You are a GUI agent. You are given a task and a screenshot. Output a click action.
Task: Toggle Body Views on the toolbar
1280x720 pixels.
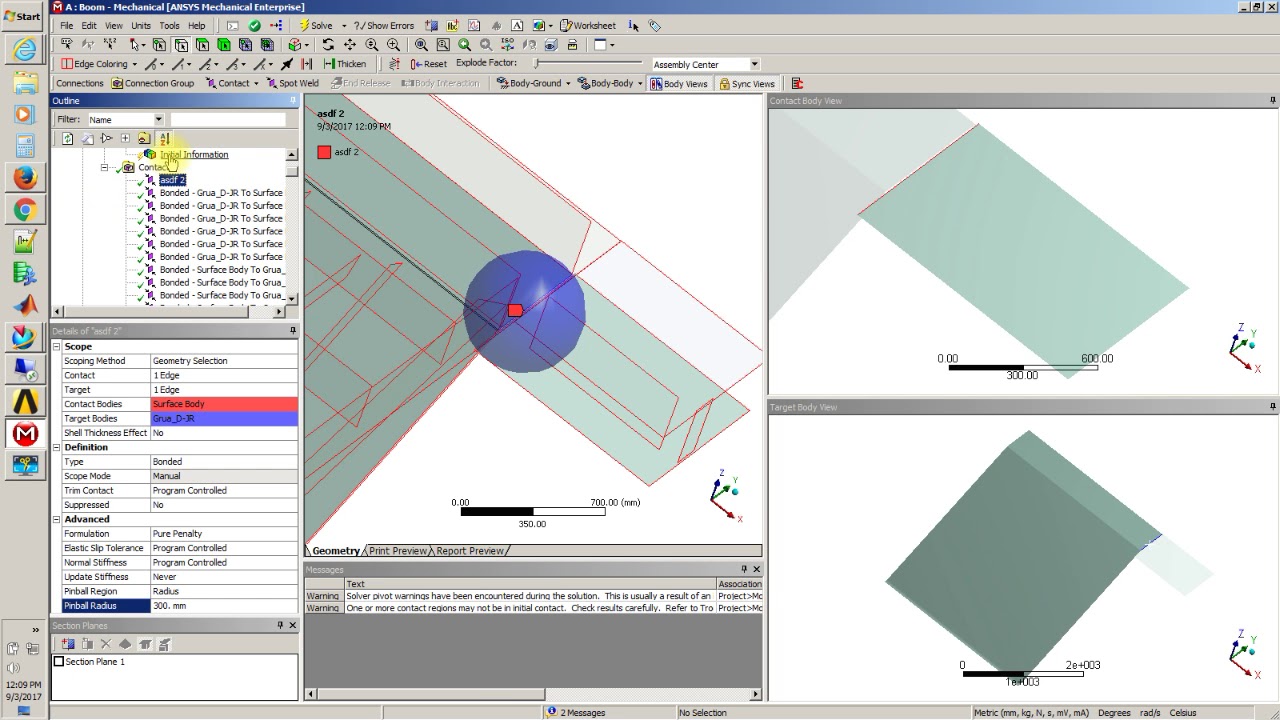(679, 84)
